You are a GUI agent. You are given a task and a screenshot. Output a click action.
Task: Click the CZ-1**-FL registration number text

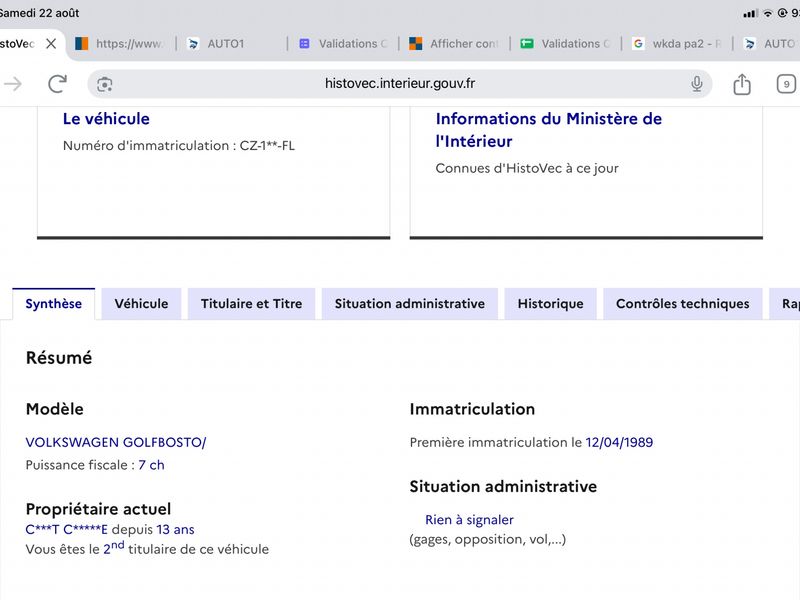(x=267, y=145)
